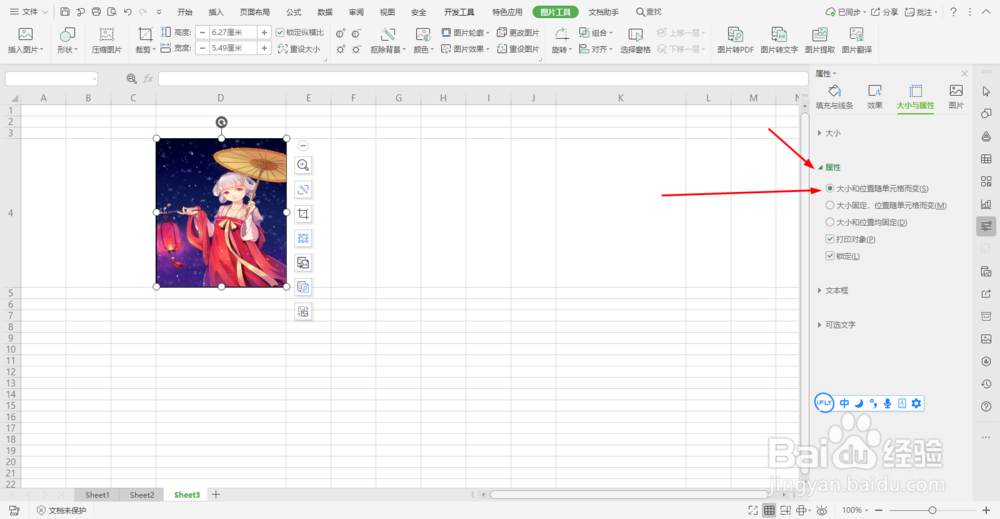The width and height of the screenshot is (1000, 519).
Task: Add a new sheet with plus button
Action: (216, 494)
